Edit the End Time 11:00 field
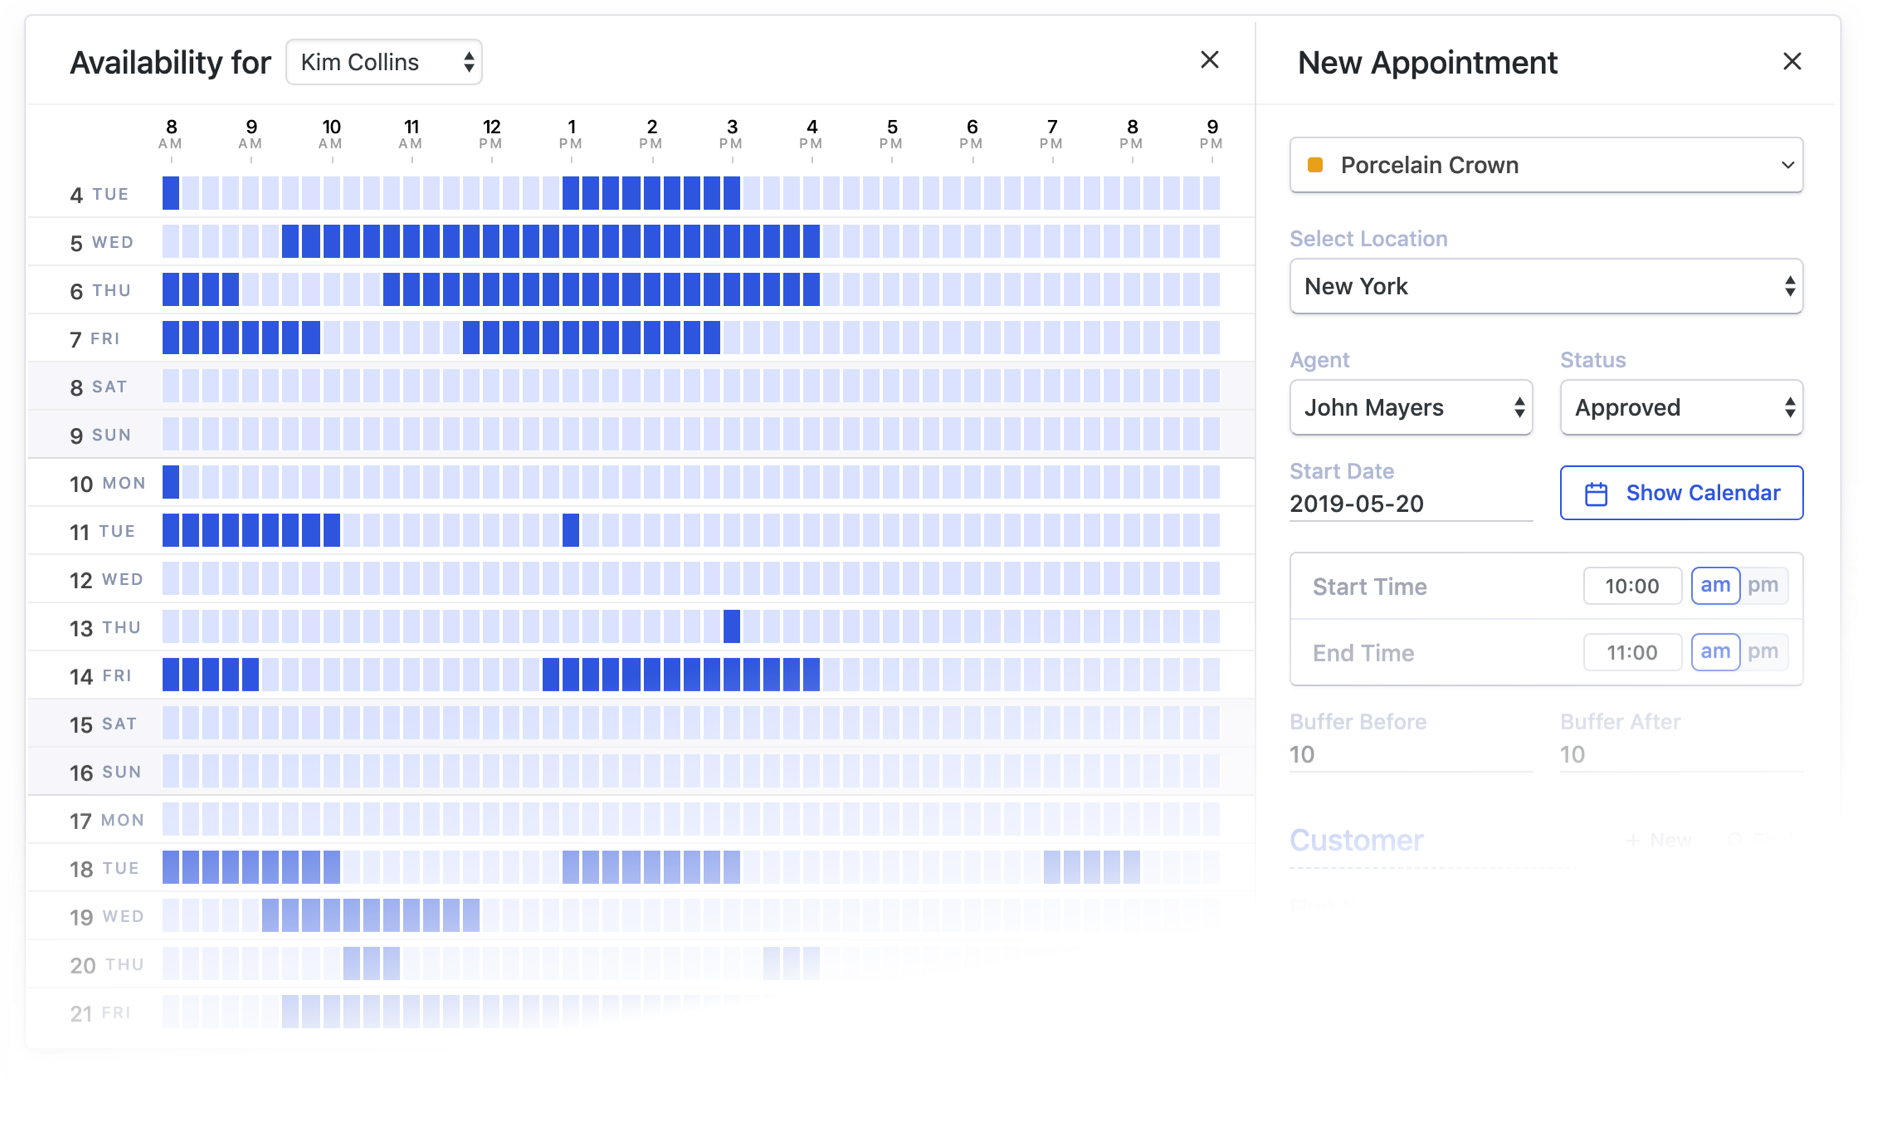The width and height of the screenshot is (1894, 1140). click(x=1631, y=652)
